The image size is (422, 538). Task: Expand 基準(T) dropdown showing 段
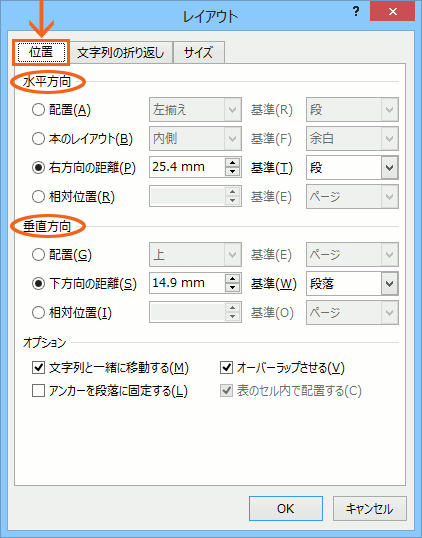coord(352,168)
